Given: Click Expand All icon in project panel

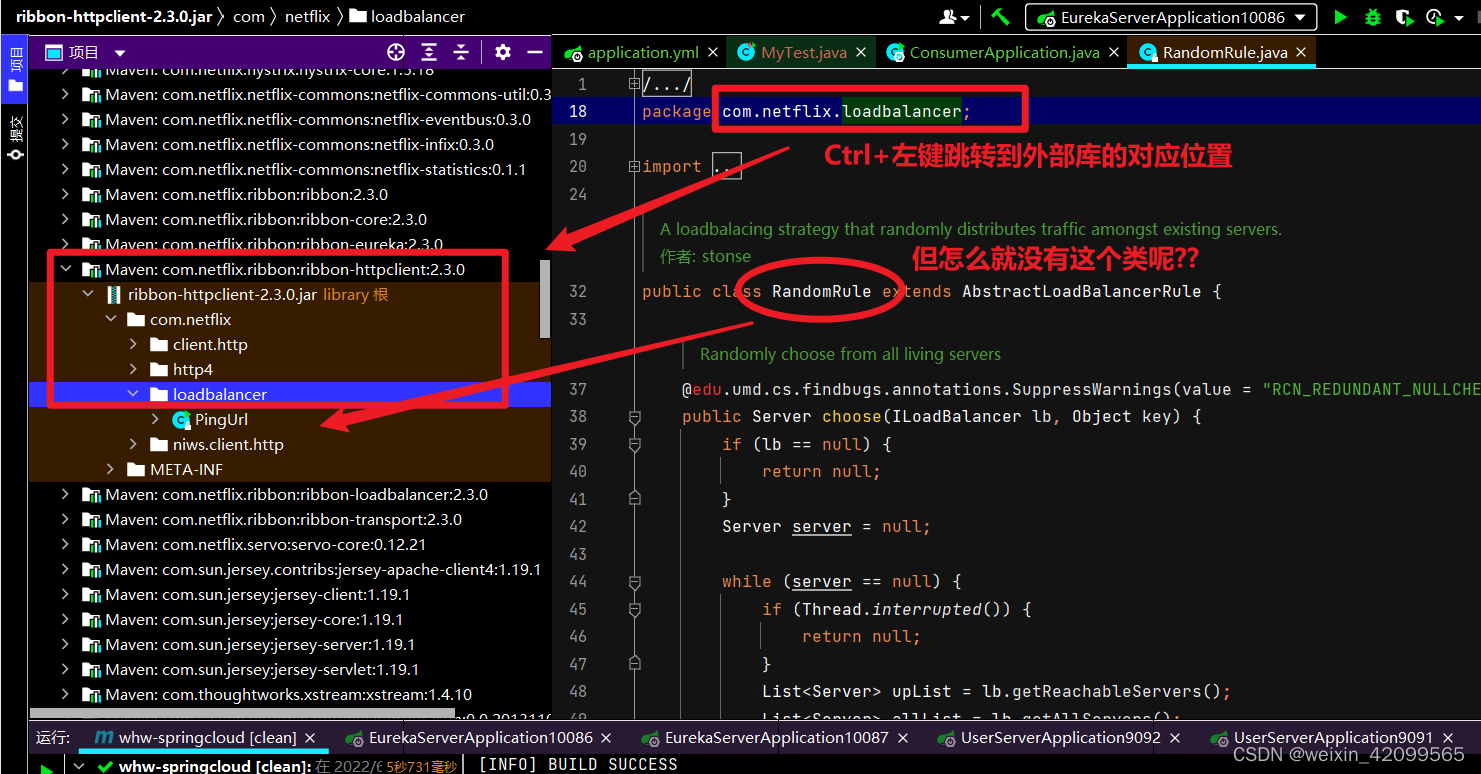Looking at the screenshot, I should tap(429, 52).
